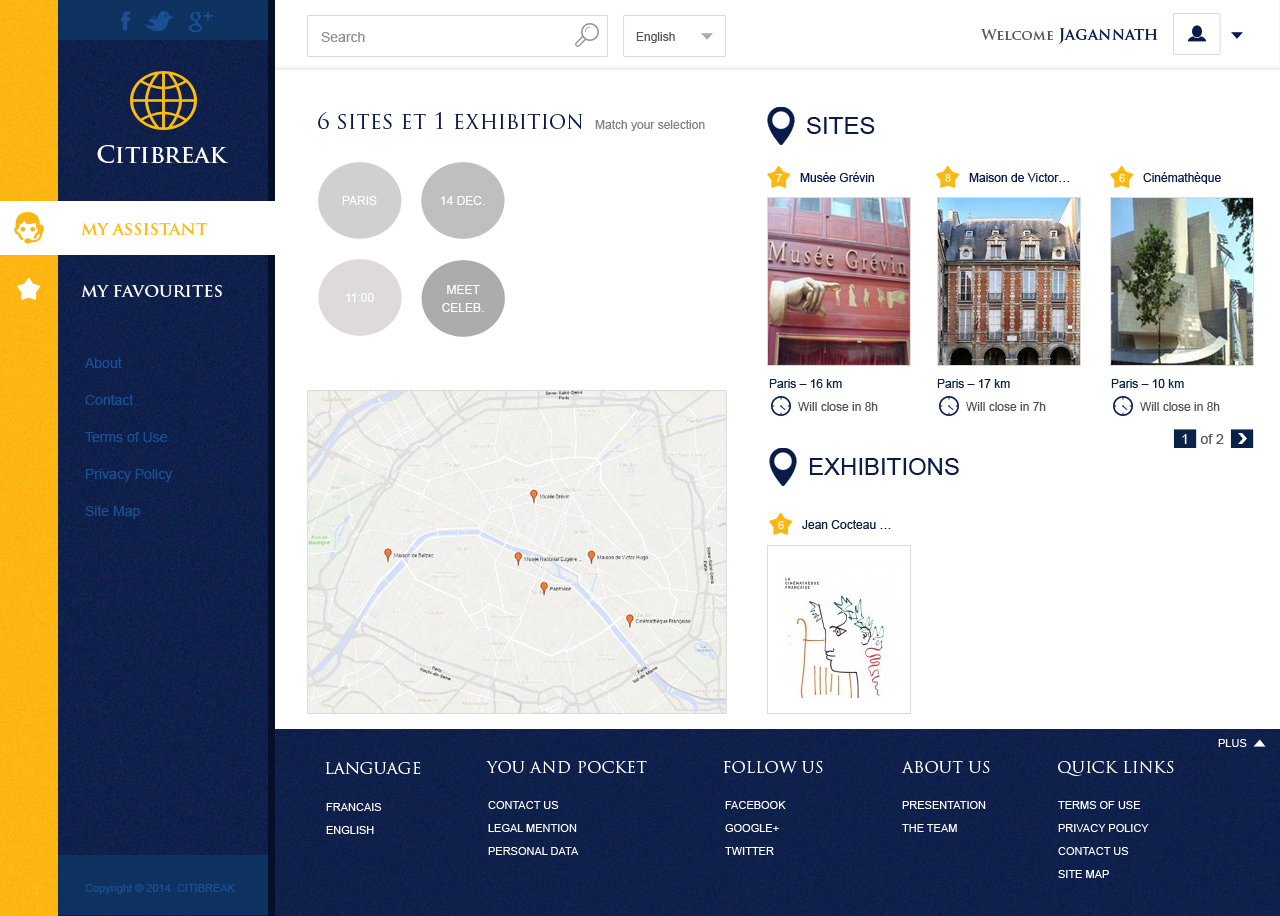The image size is (1280, 916).
Task: Open the Google Plus icon in sidebar
Action: [x=201, y=21]
